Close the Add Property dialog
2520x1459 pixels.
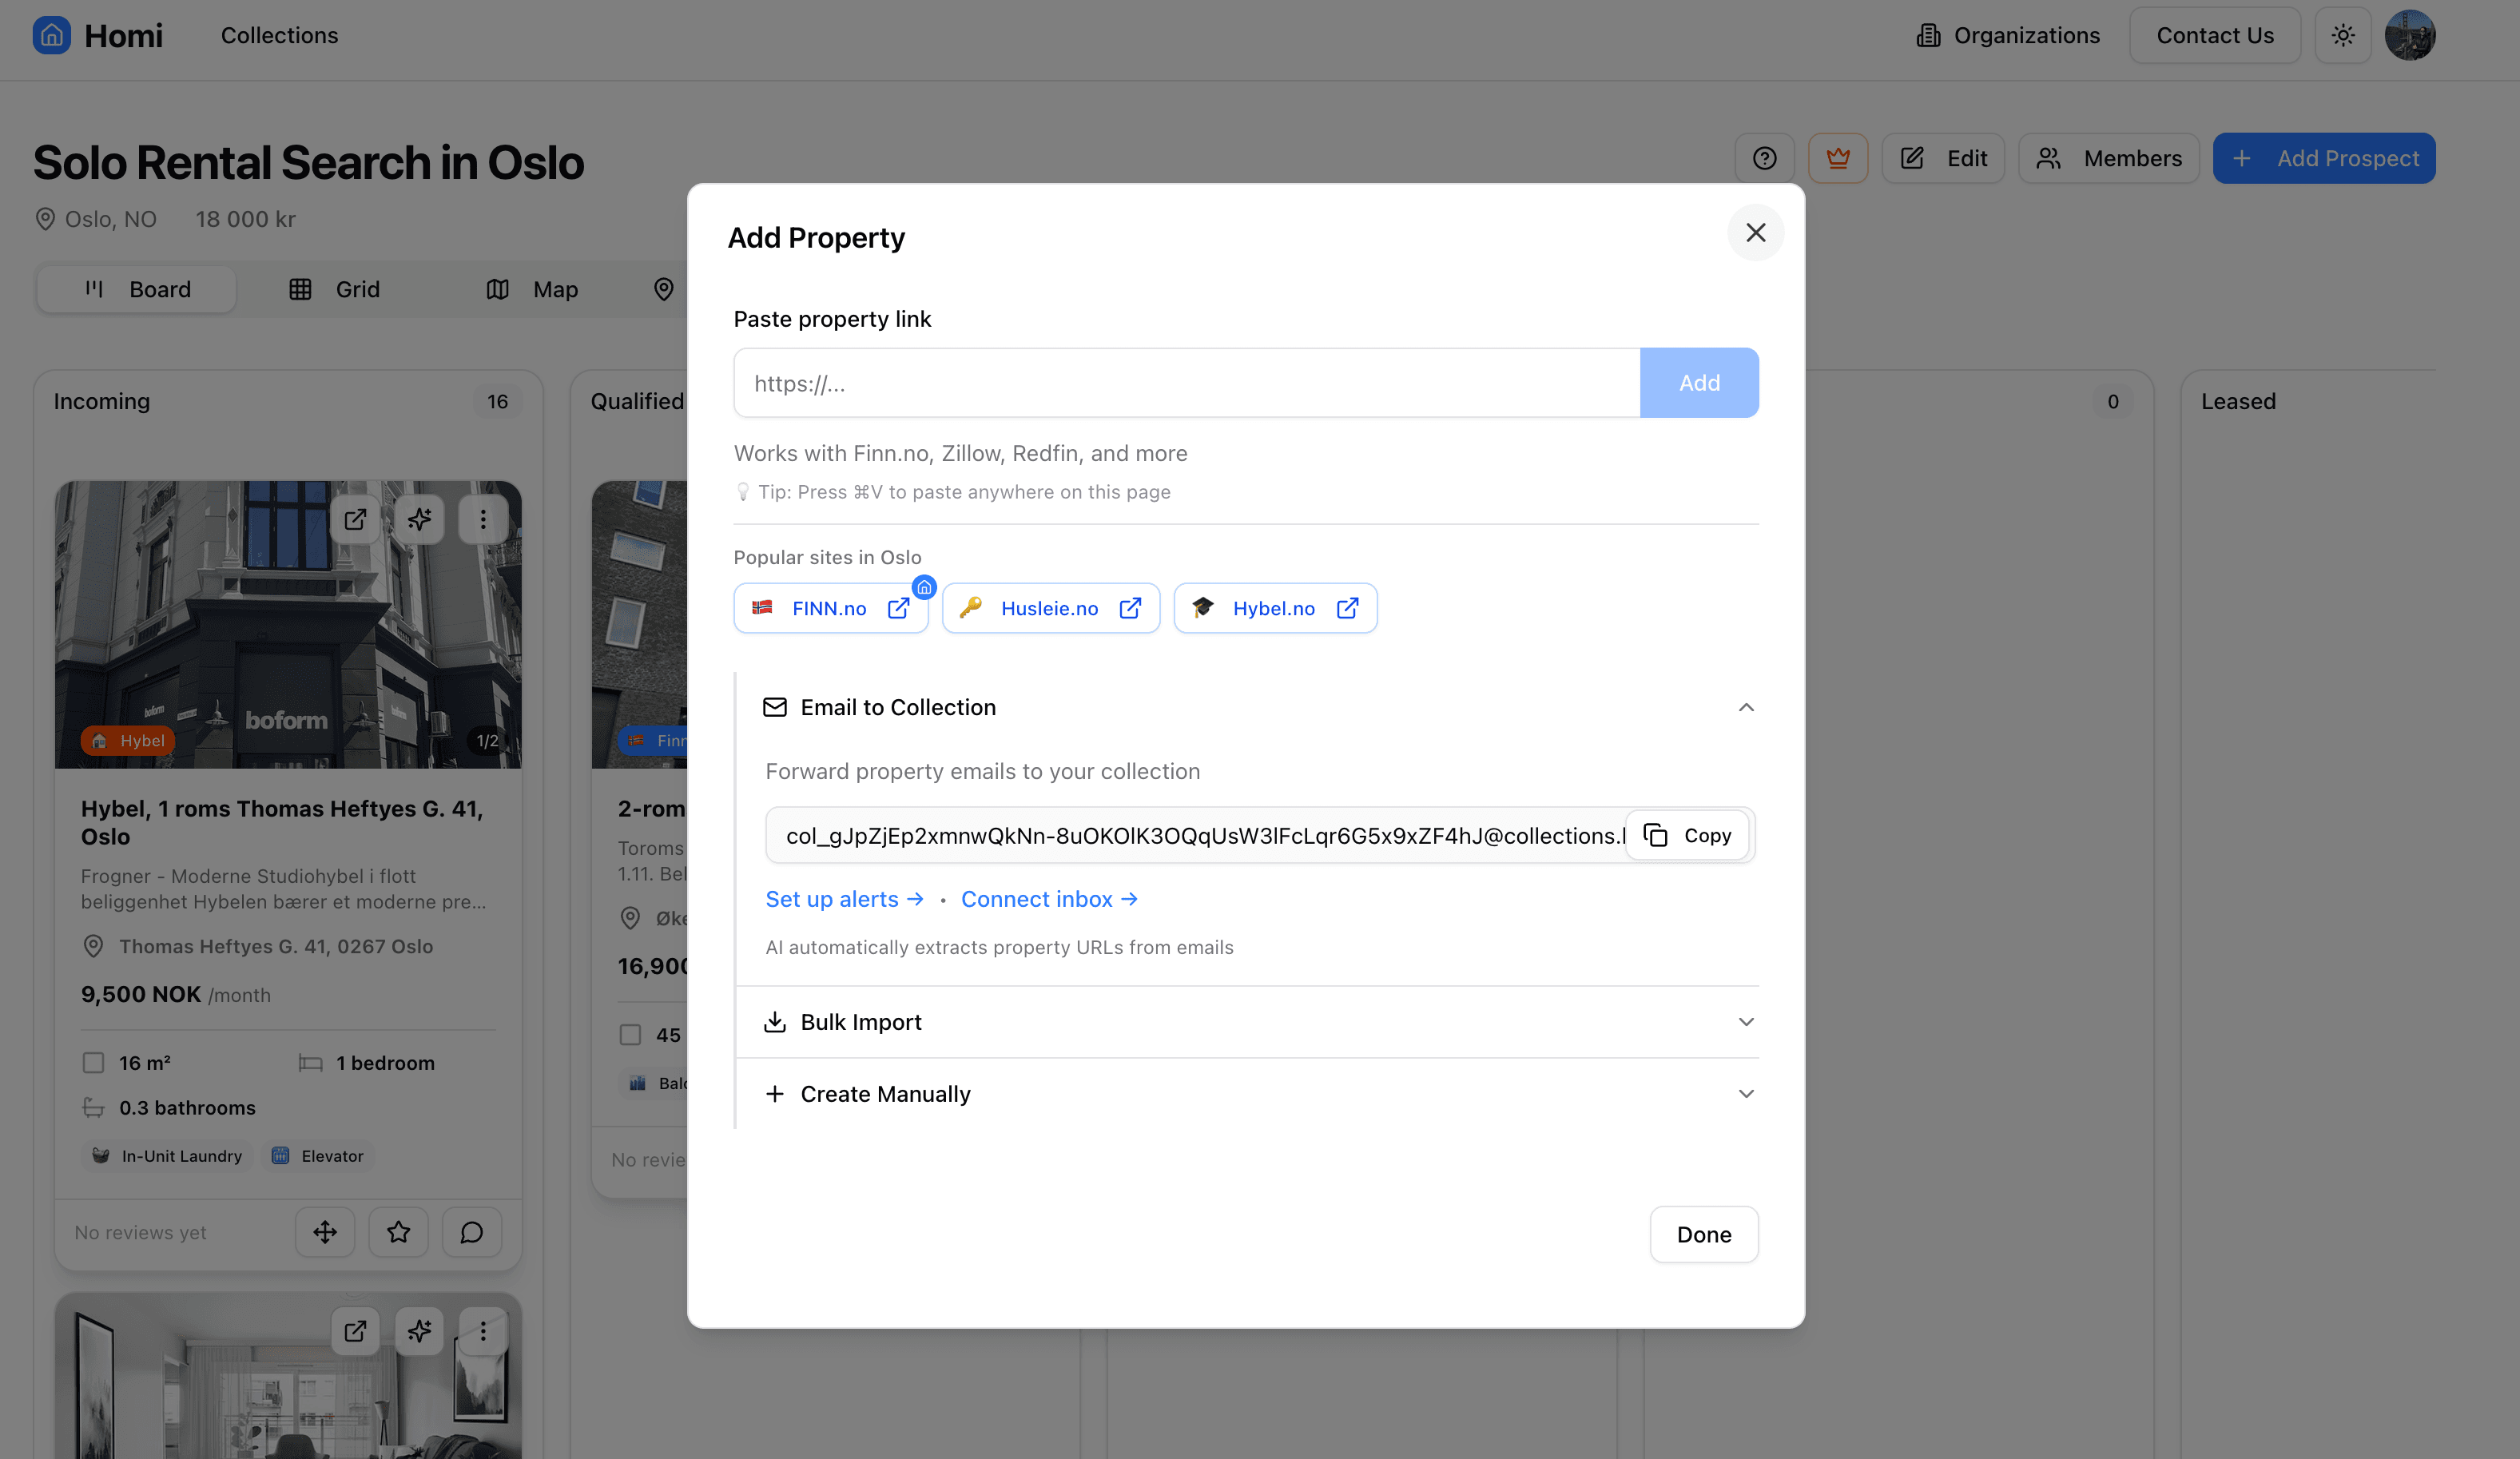click(x=1755, y=233)
